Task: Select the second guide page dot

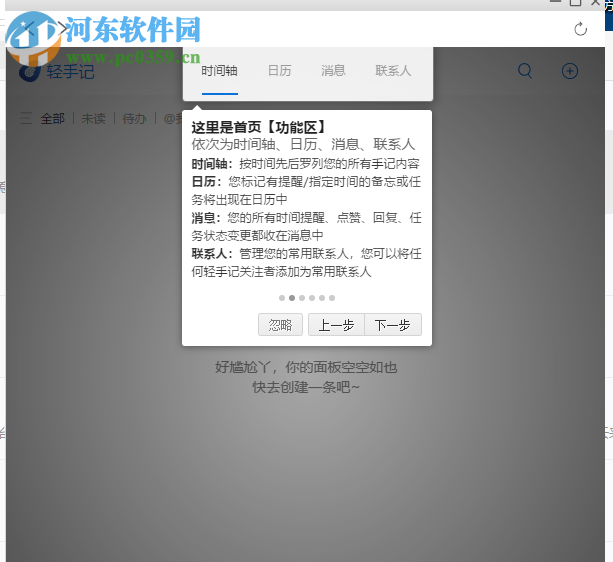Action: click(292, 298)
